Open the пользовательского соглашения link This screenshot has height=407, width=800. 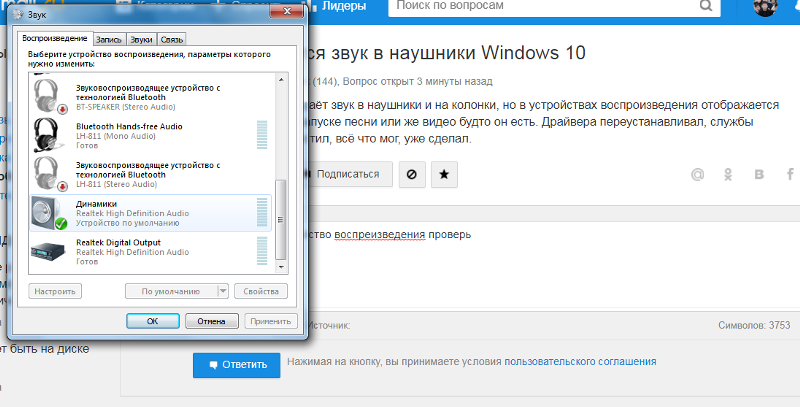[x=580, y=362]
